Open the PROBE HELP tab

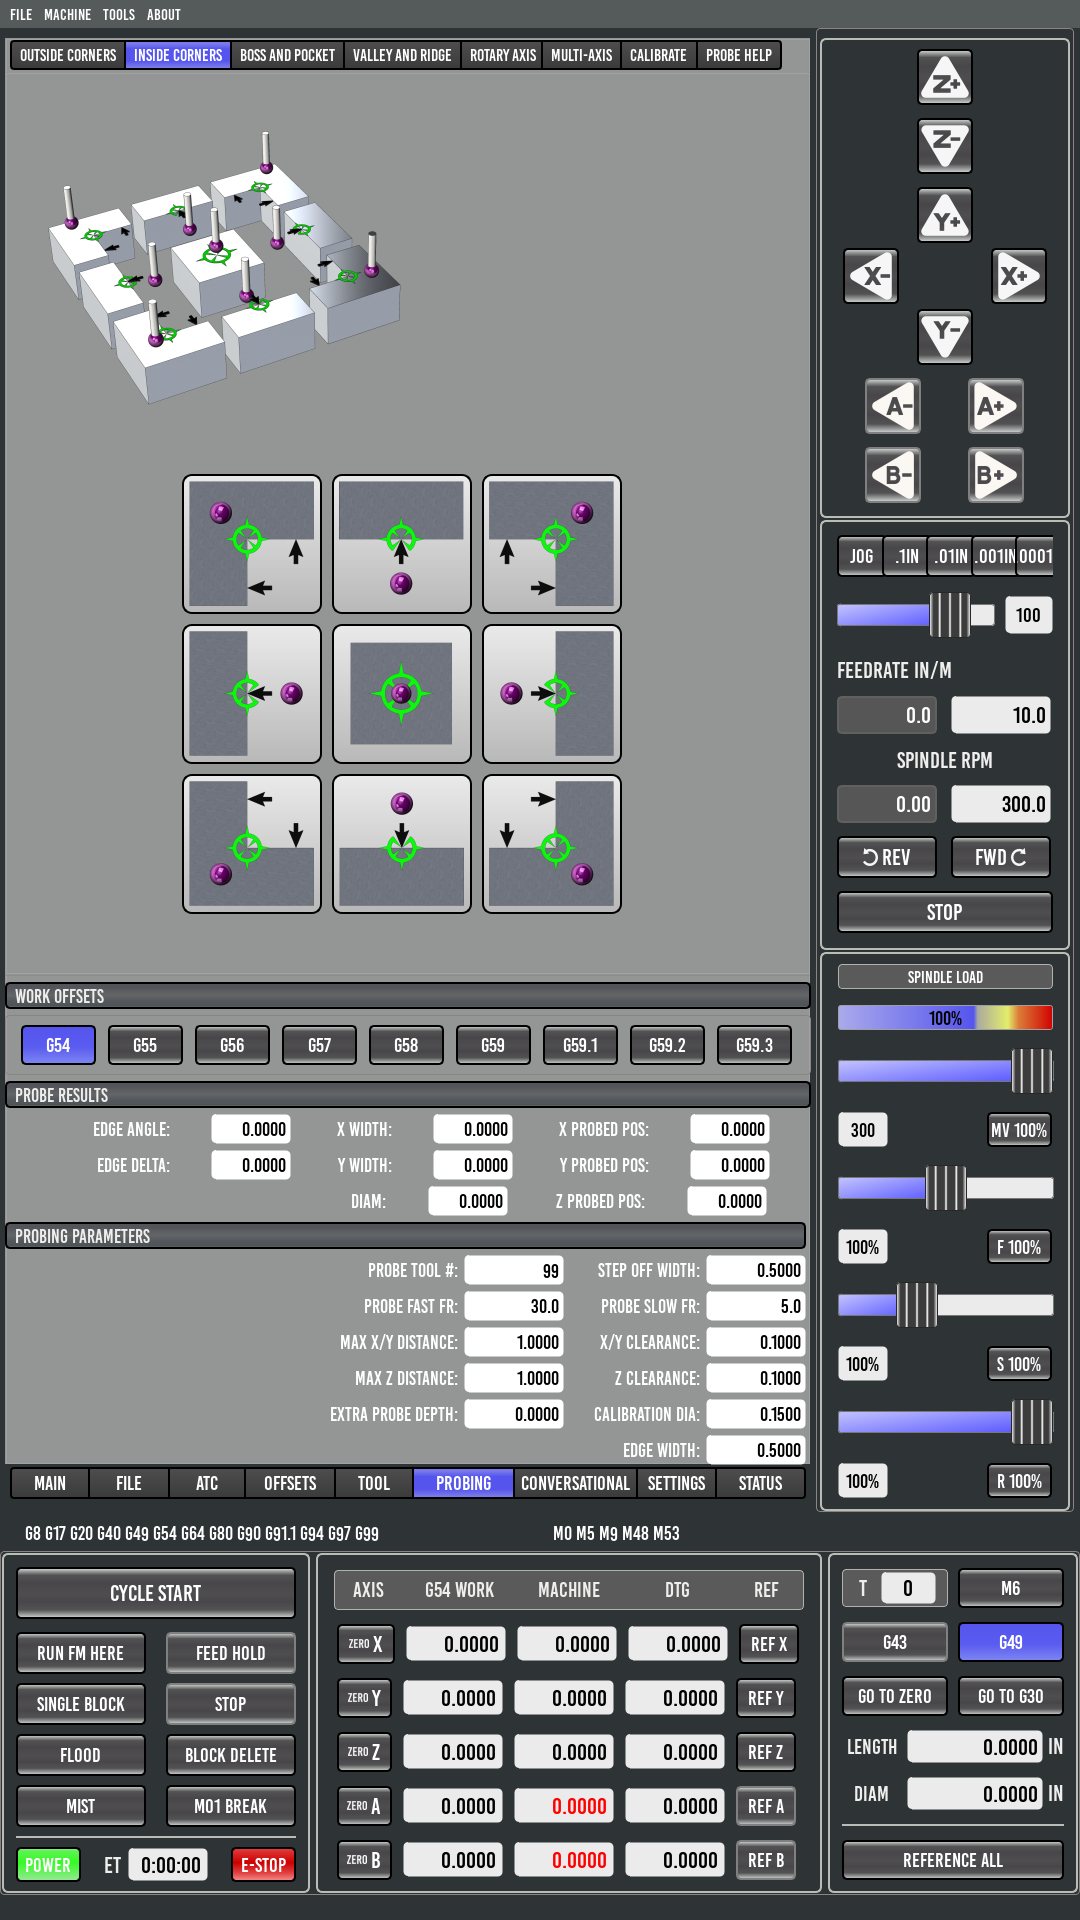[x=739, y=55]
